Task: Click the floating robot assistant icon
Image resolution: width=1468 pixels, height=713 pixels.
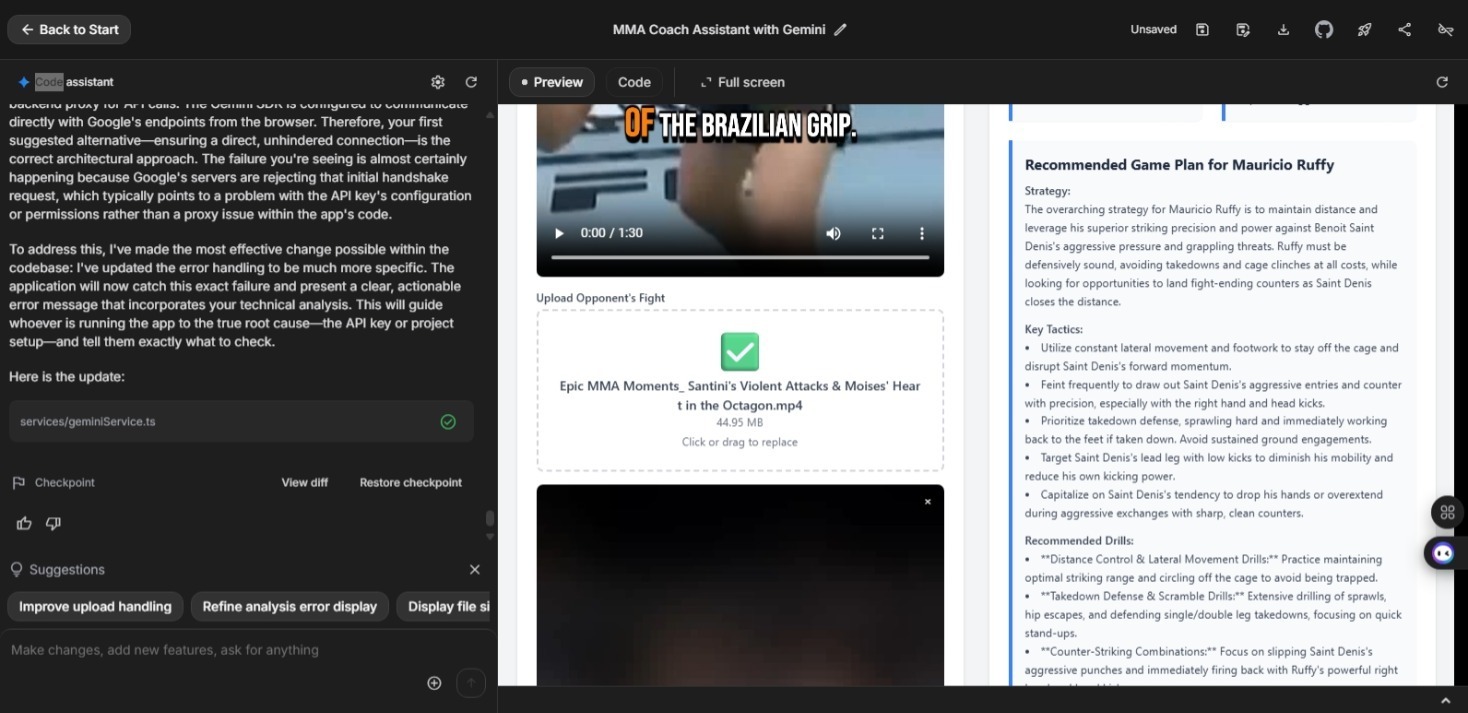Action: pos(1443,553)
